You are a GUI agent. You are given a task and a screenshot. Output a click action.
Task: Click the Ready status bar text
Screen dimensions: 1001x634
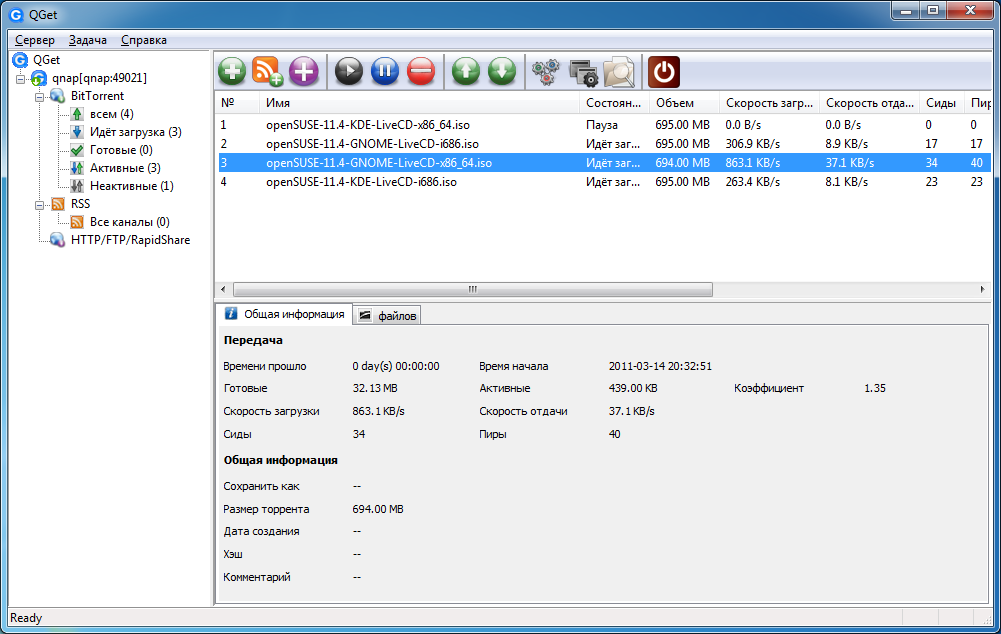coord(26,618)
